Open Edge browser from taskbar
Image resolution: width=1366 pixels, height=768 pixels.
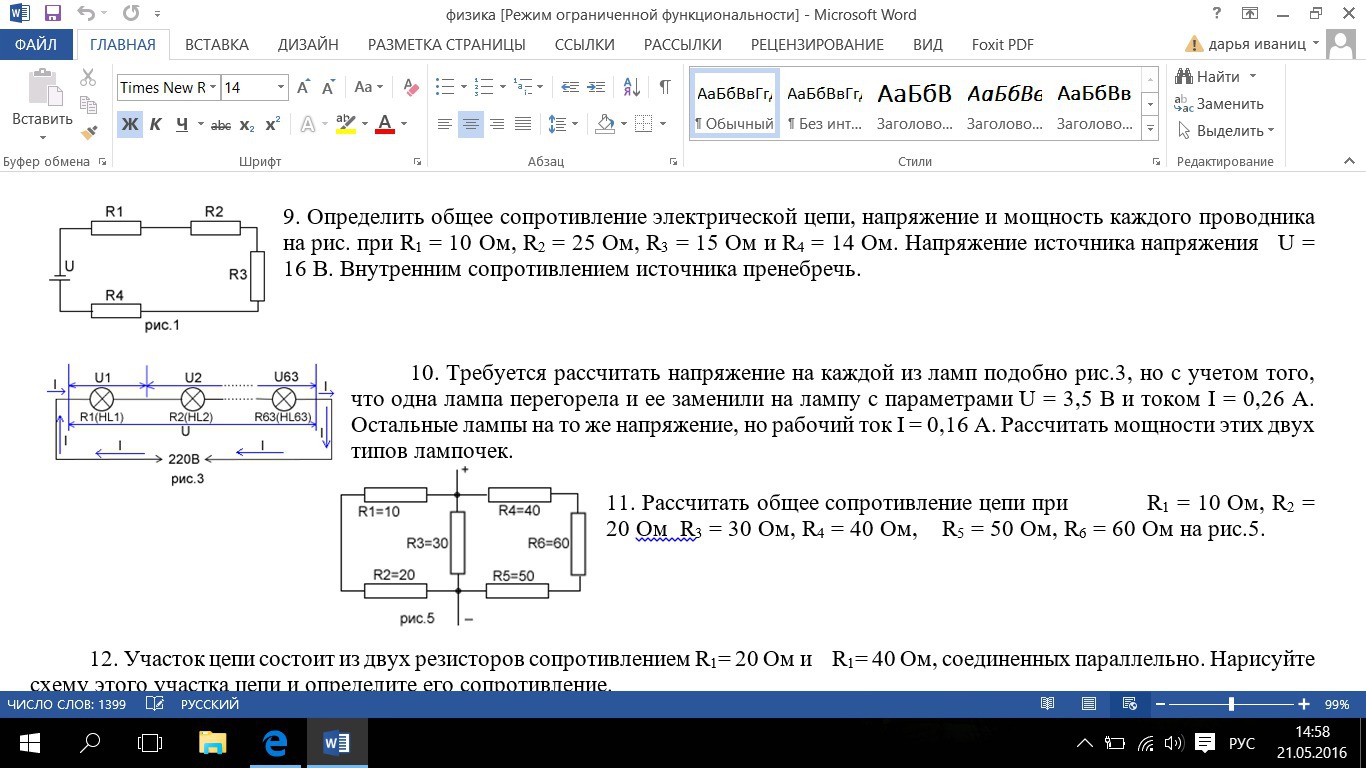coord(275,743)
